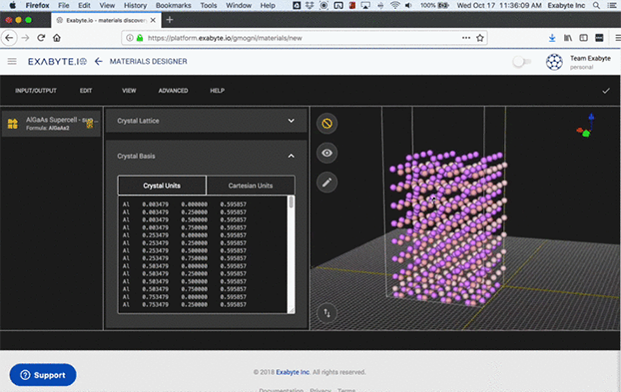Toggle the Firefox sidebar icon
This screenshot has width=621, height=392.
click(x=583, y=38)
